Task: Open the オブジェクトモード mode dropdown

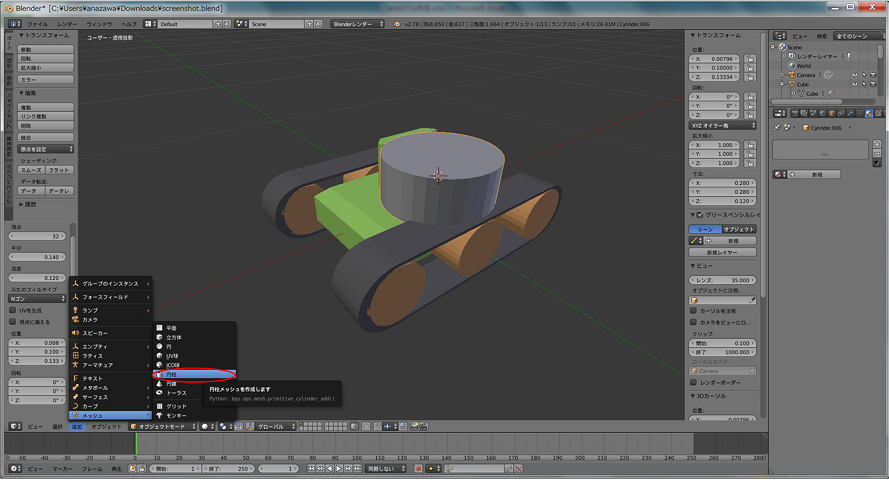Action: point(164,426)
